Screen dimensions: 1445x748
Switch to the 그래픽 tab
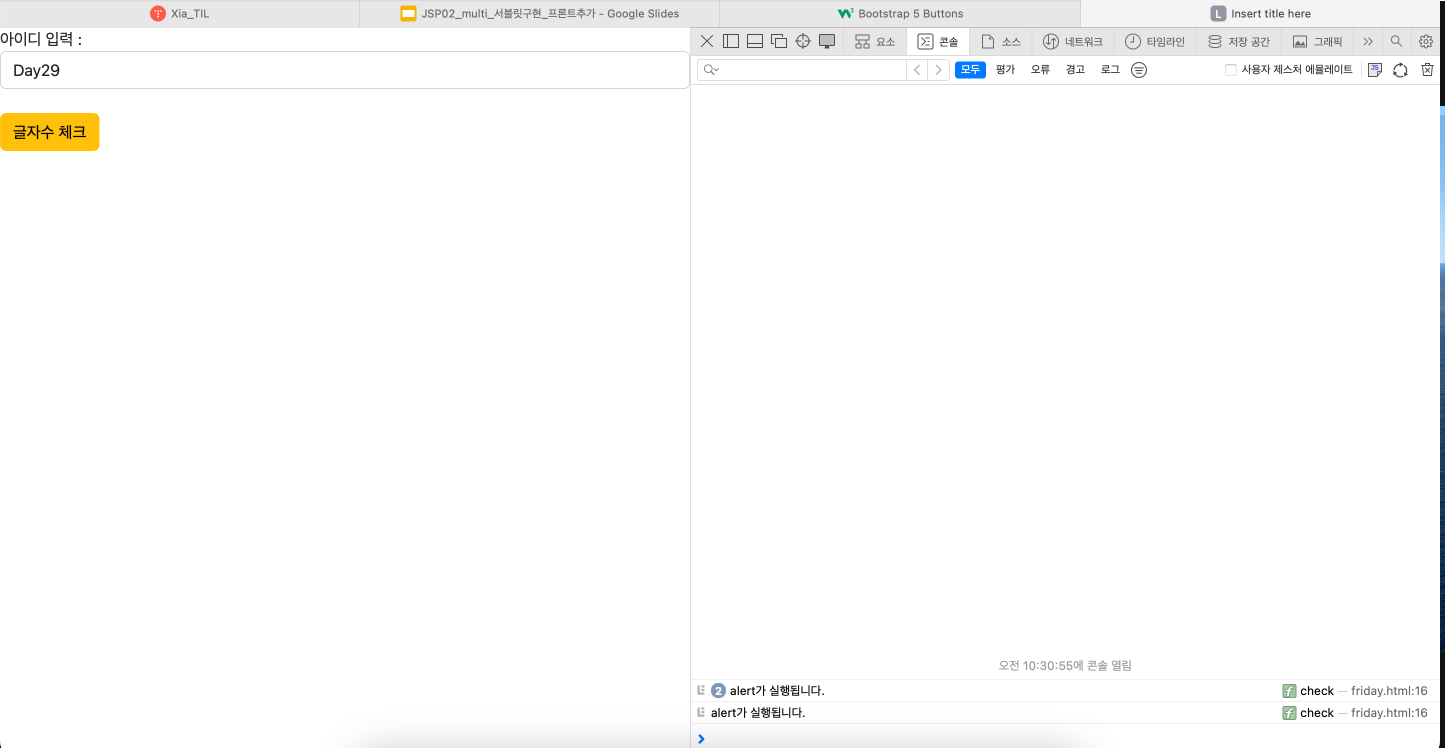(x=1317, y=41)
